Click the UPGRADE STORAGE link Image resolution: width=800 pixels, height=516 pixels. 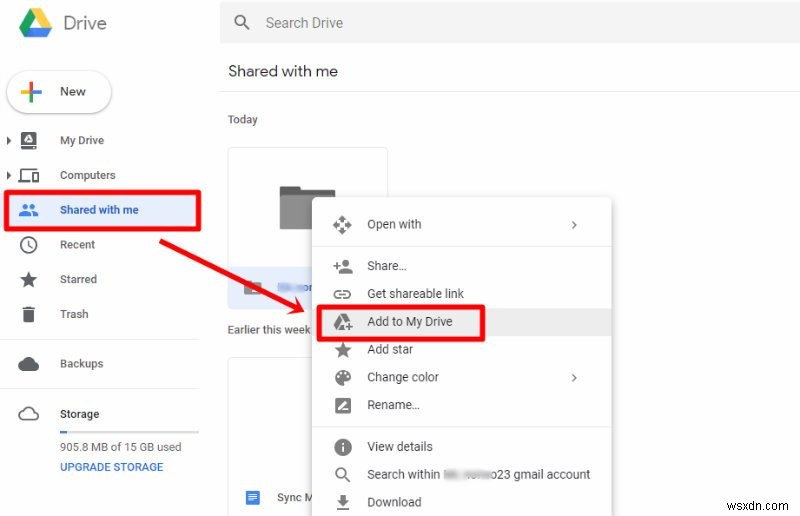click(x=112, y=468)
